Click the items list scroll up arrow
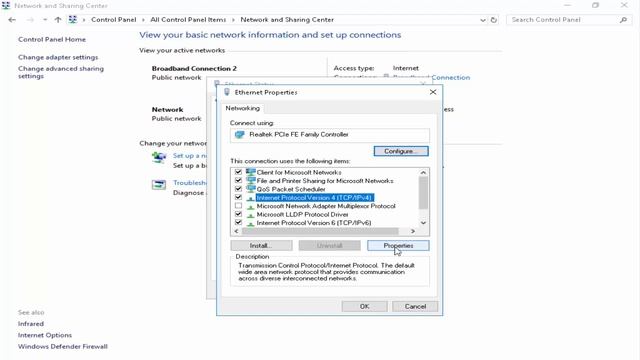Viewport: 640px width, 360px height. click(x=423, y=173)
